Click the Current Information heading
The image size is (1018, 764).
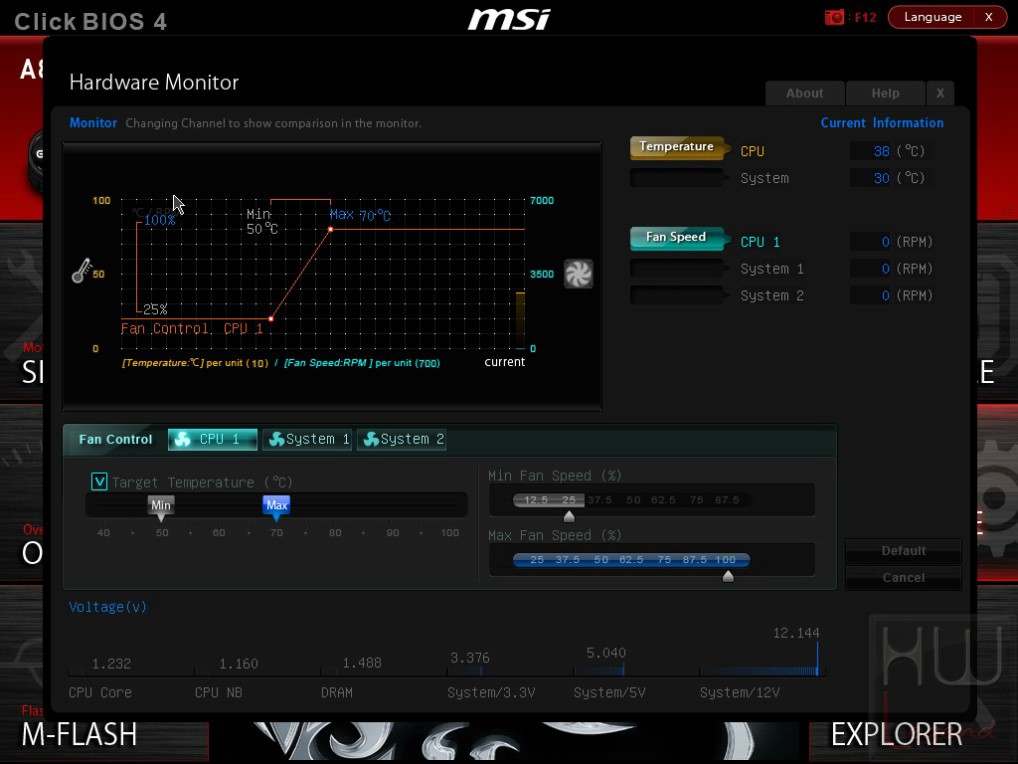point(882,123)
